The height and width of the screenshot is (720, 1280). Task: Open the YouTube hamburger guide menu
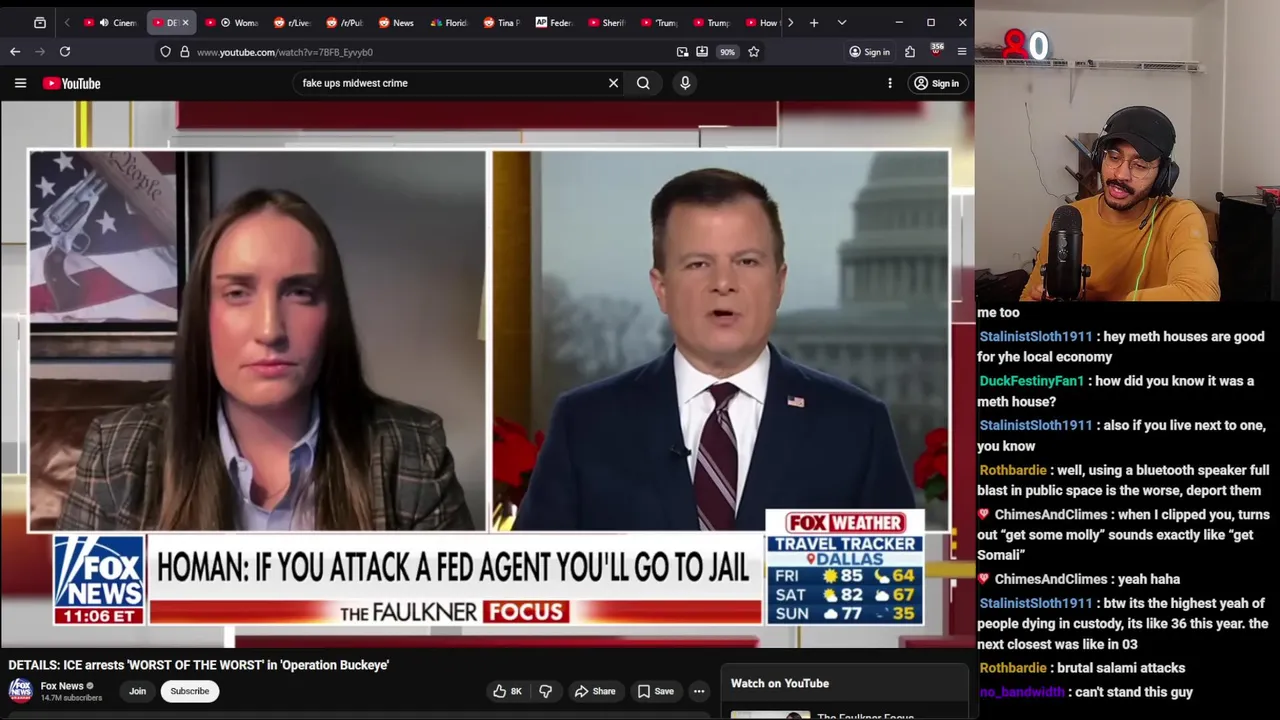click(x=20, y=83)
